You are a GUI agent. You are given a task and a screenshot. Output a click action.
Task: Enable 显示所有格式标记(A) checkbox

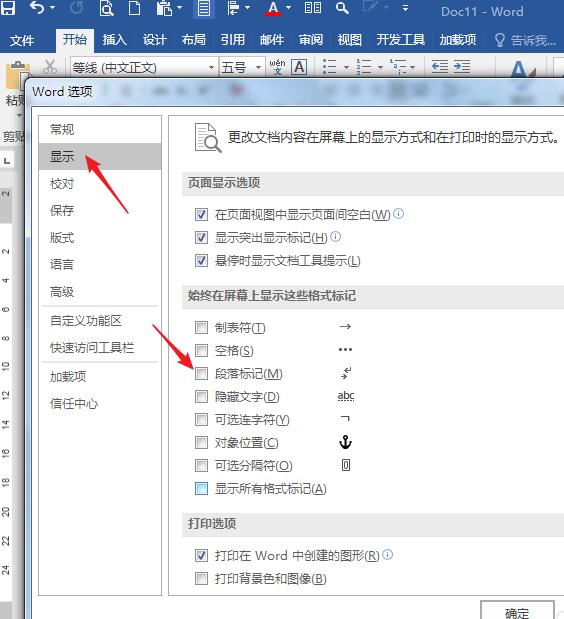pos(201,489)
